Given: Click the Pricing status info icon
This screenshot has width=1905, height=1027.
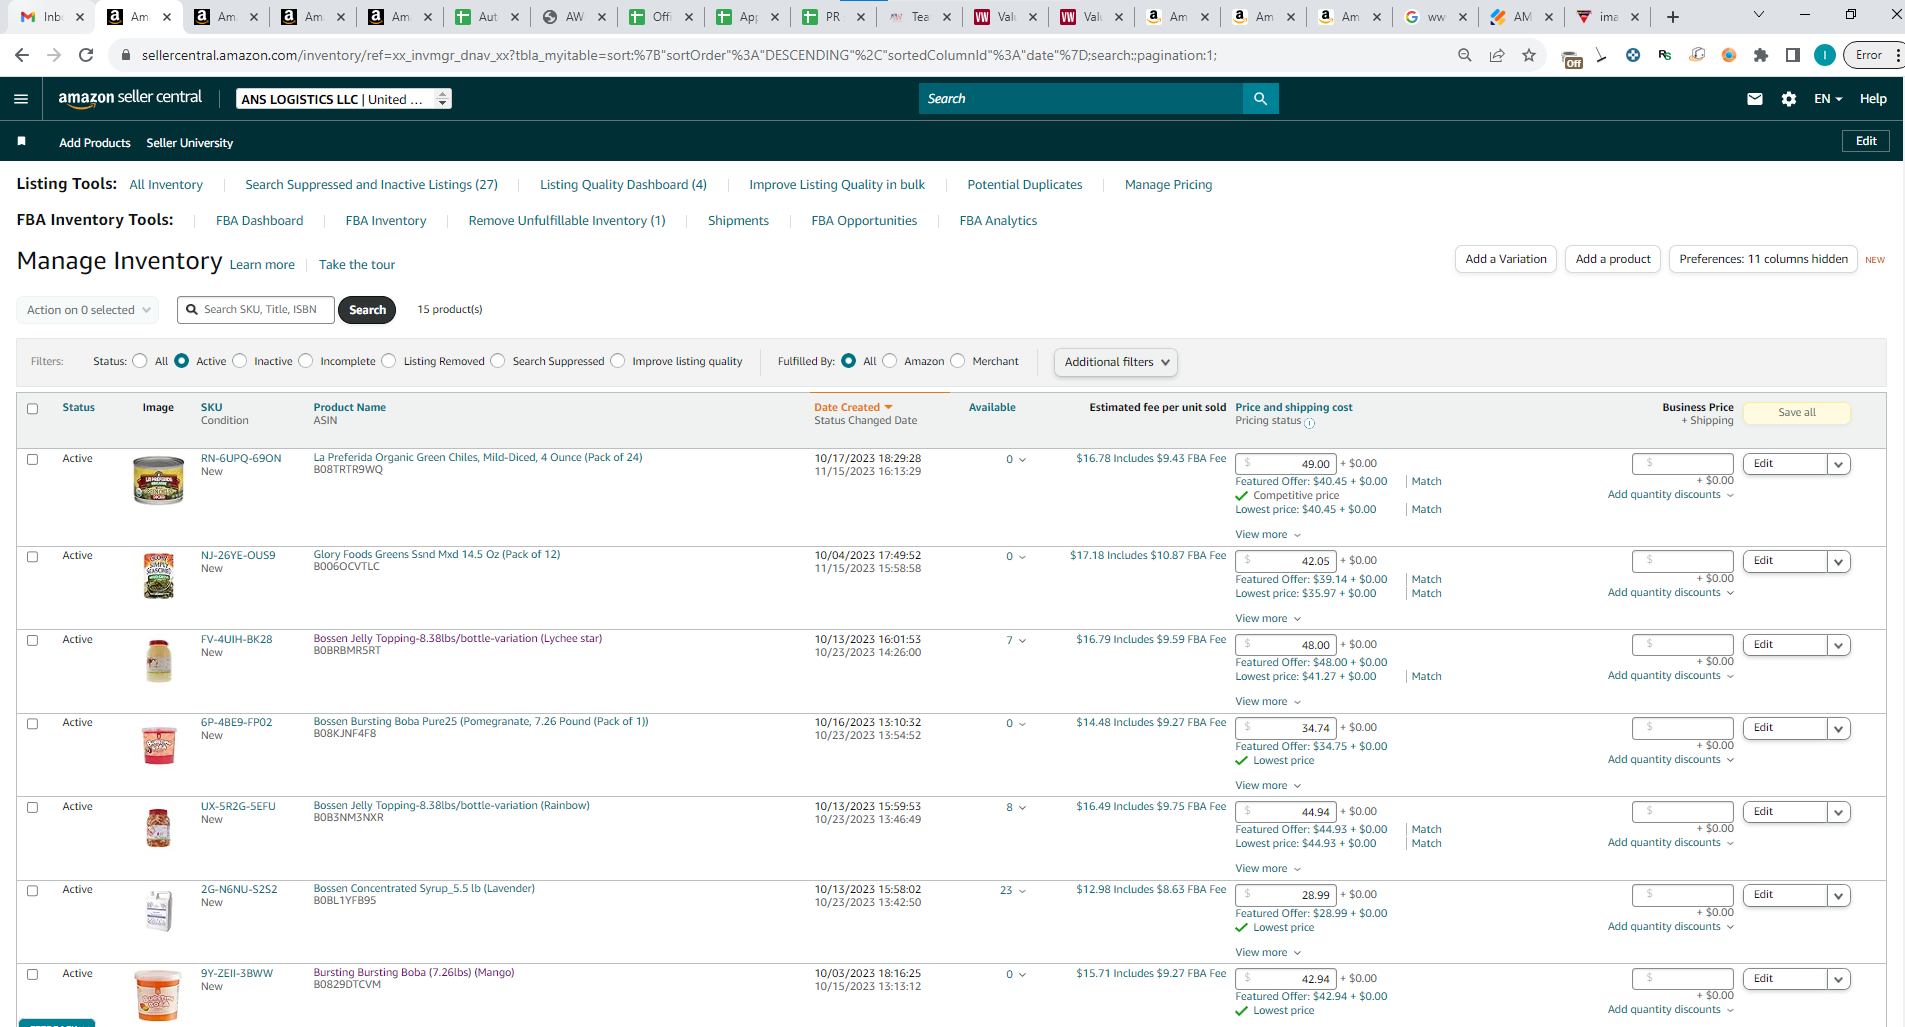Looking at the screenshot, I should (x=1310, y=423).
